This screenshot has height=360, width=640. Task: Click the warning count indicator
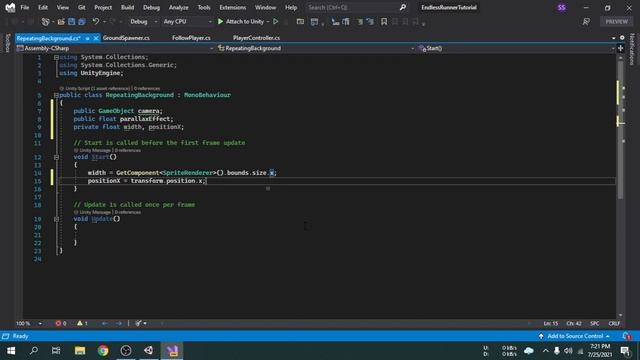click(82, 323)
